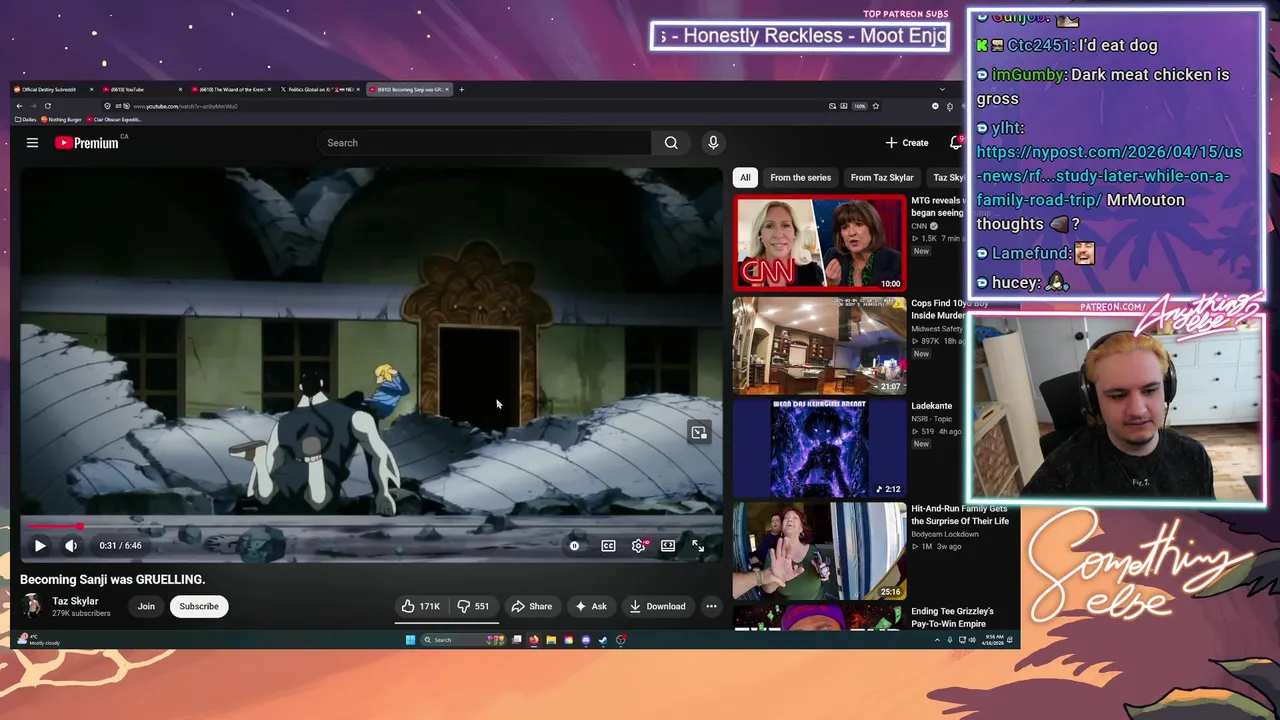The width and height of the screenshot is (1280, 720).
Task: Download the video
Action: coord(657,606)
